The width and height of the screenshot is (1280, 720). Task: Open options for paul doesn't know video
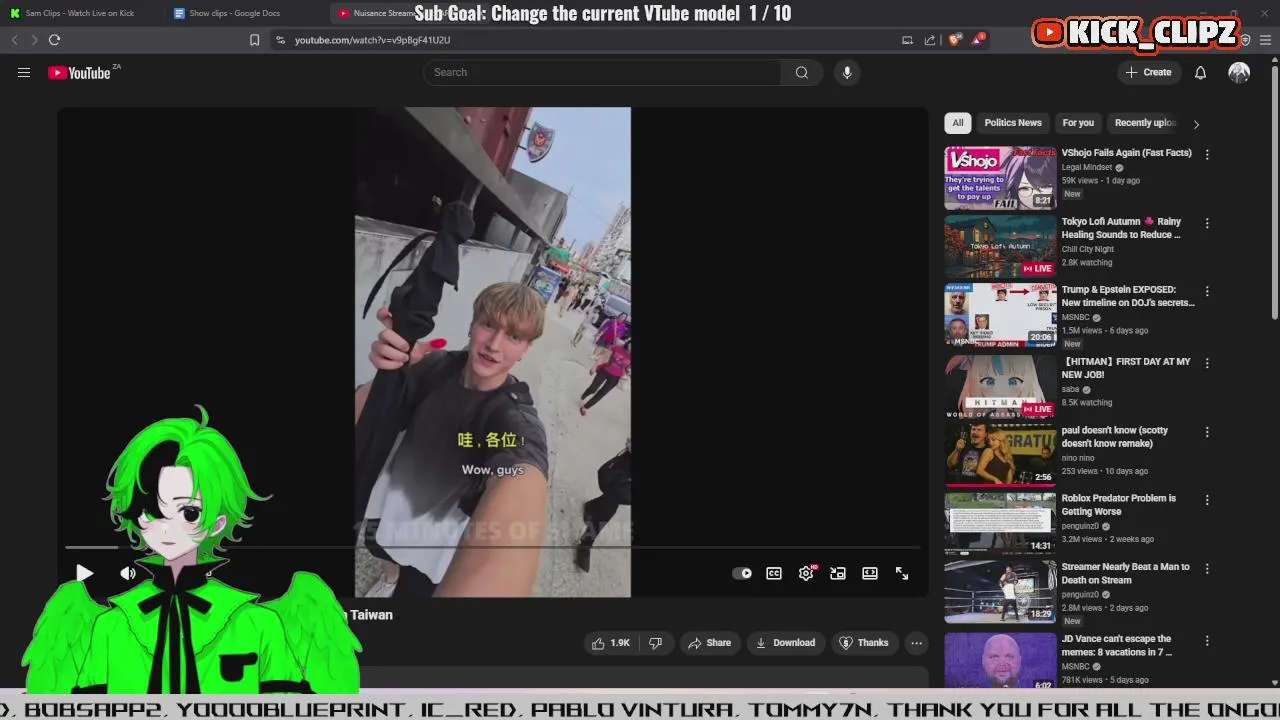click(1207, 432)
